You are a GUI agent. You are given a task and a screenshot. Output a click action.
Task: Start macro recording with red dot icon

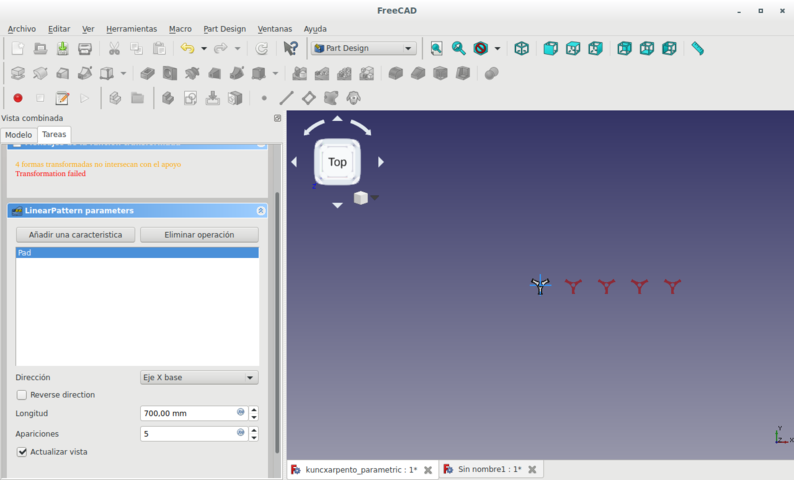(x=17, y=98)
